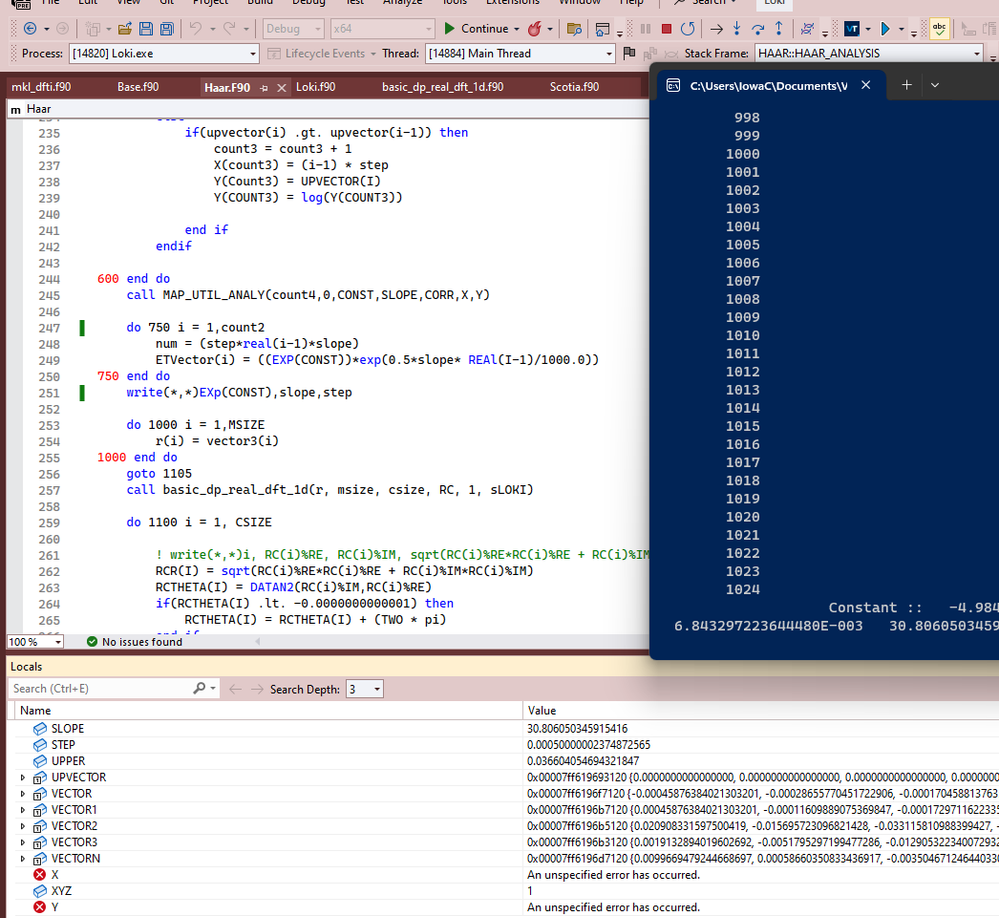Click the Haar module navigation bar

click(x=328, y=109)
